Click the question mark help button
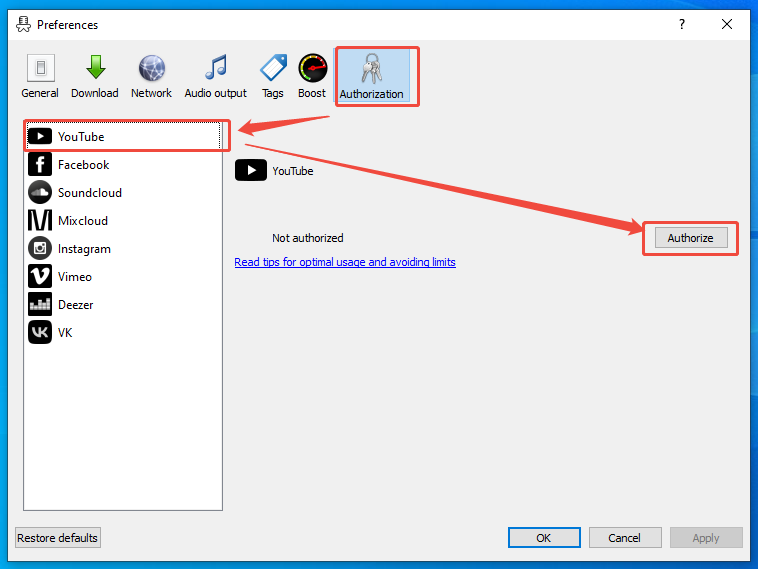The height and width of the screenshot is (569, 758). [682, 24]
